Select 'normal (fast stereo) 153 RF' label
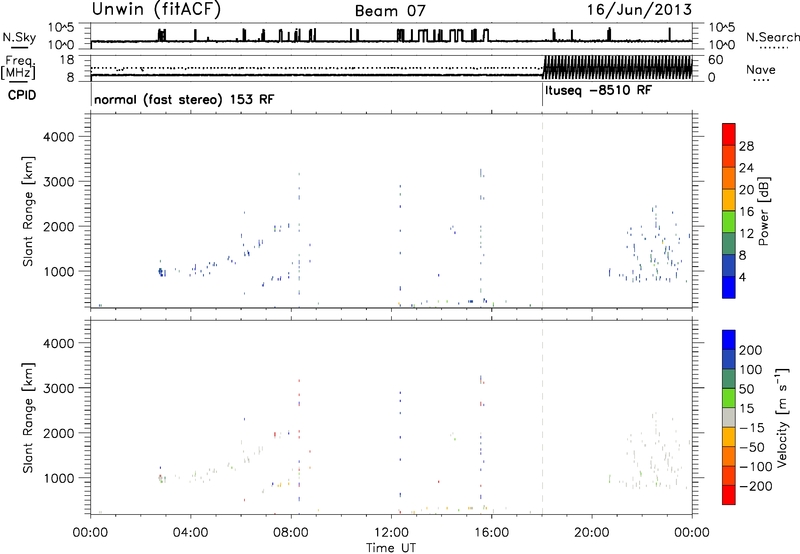The width and height of the screenshot is (800, 554). (x=184, y=99)
